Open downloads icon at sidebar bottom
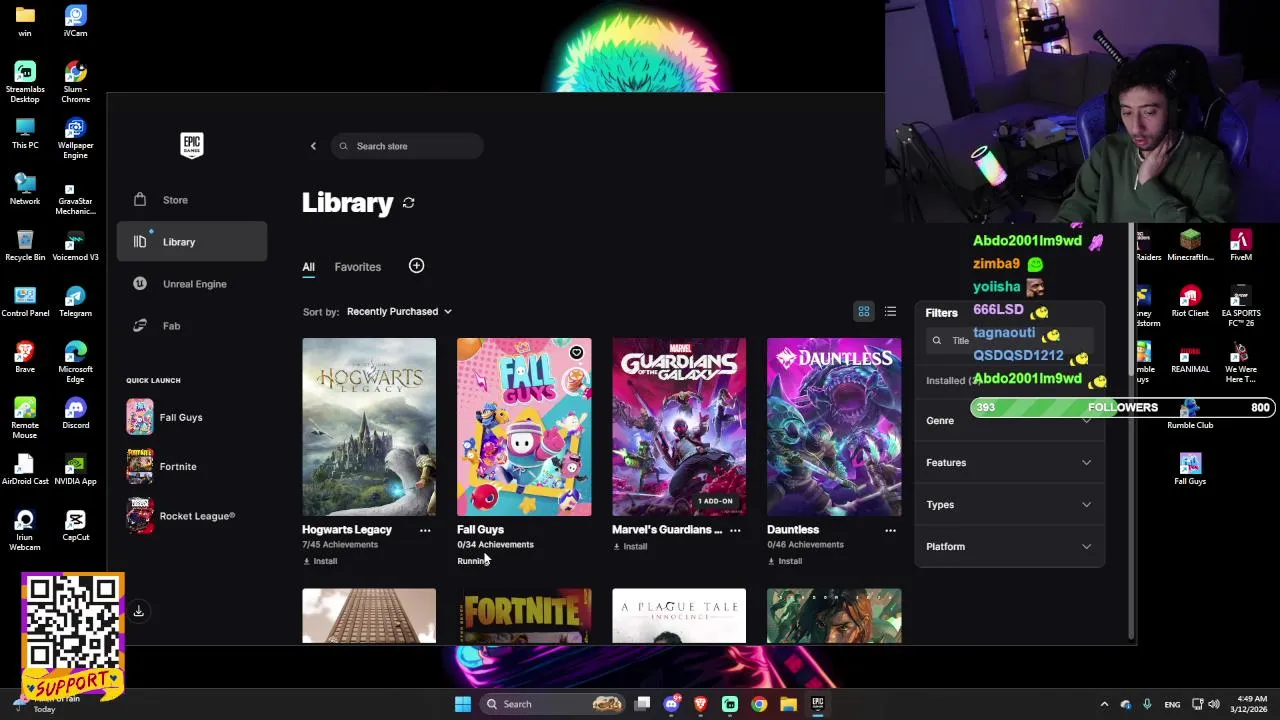Viewport: 1280px width, 720px height. (139, 611)
